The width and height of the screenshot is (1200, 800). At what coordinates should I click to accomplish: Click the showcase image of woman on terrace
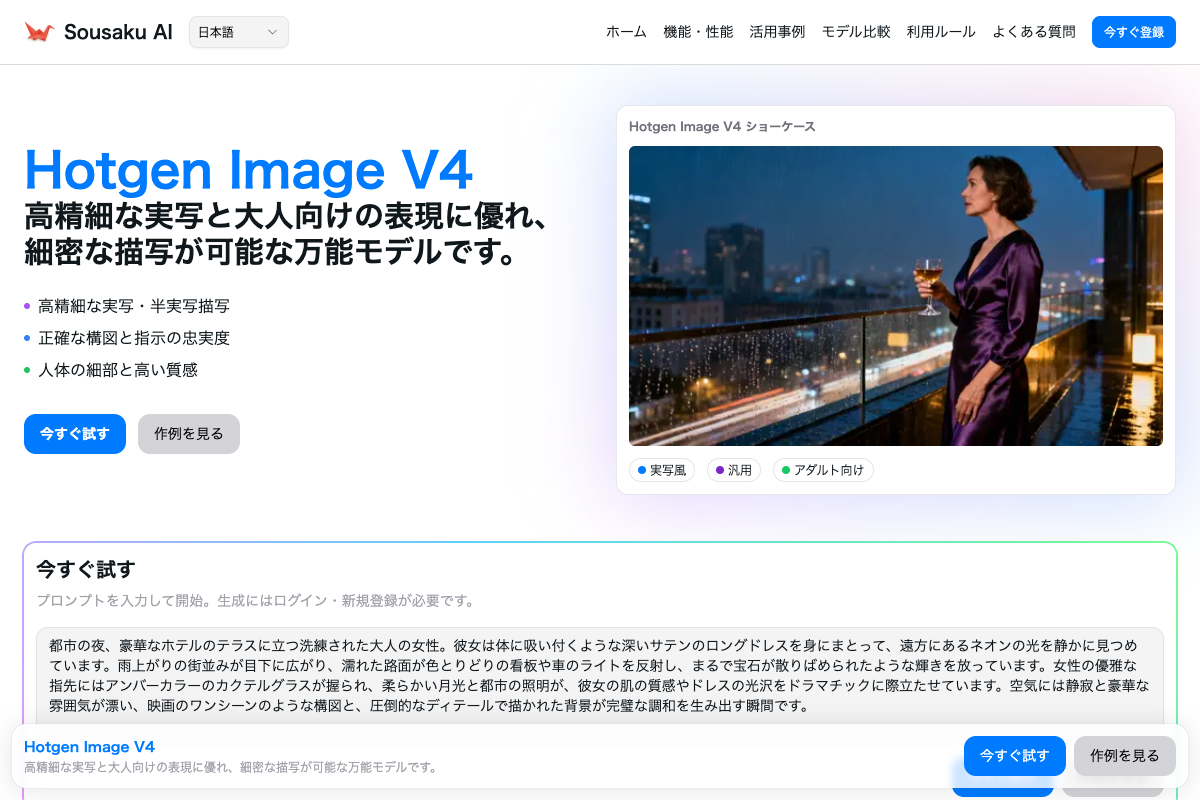pos(895,296)
